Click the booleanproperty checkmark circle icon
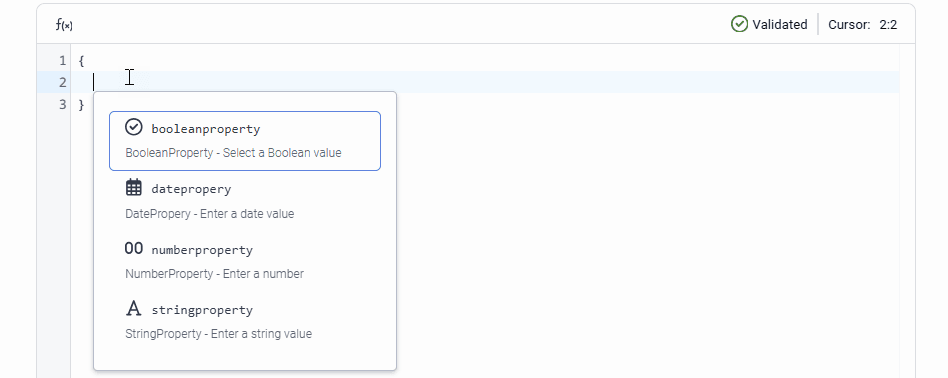The image size is (948, 378). coord(134,127)
